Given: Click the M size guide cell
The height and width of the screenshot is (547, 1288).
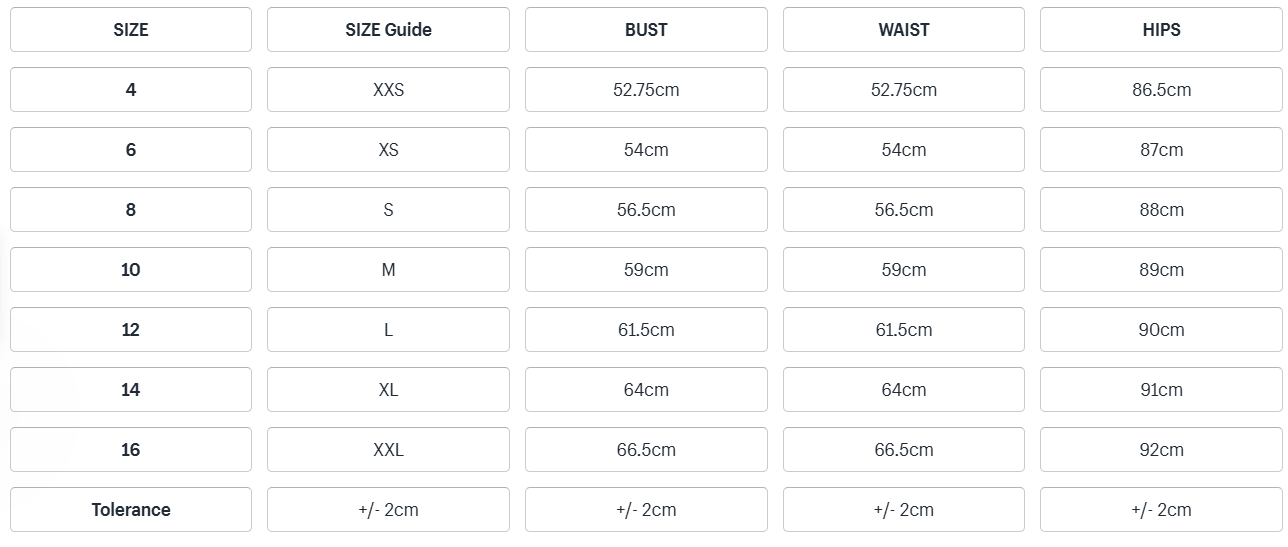Looking at the screenshot, I should 388,270.
